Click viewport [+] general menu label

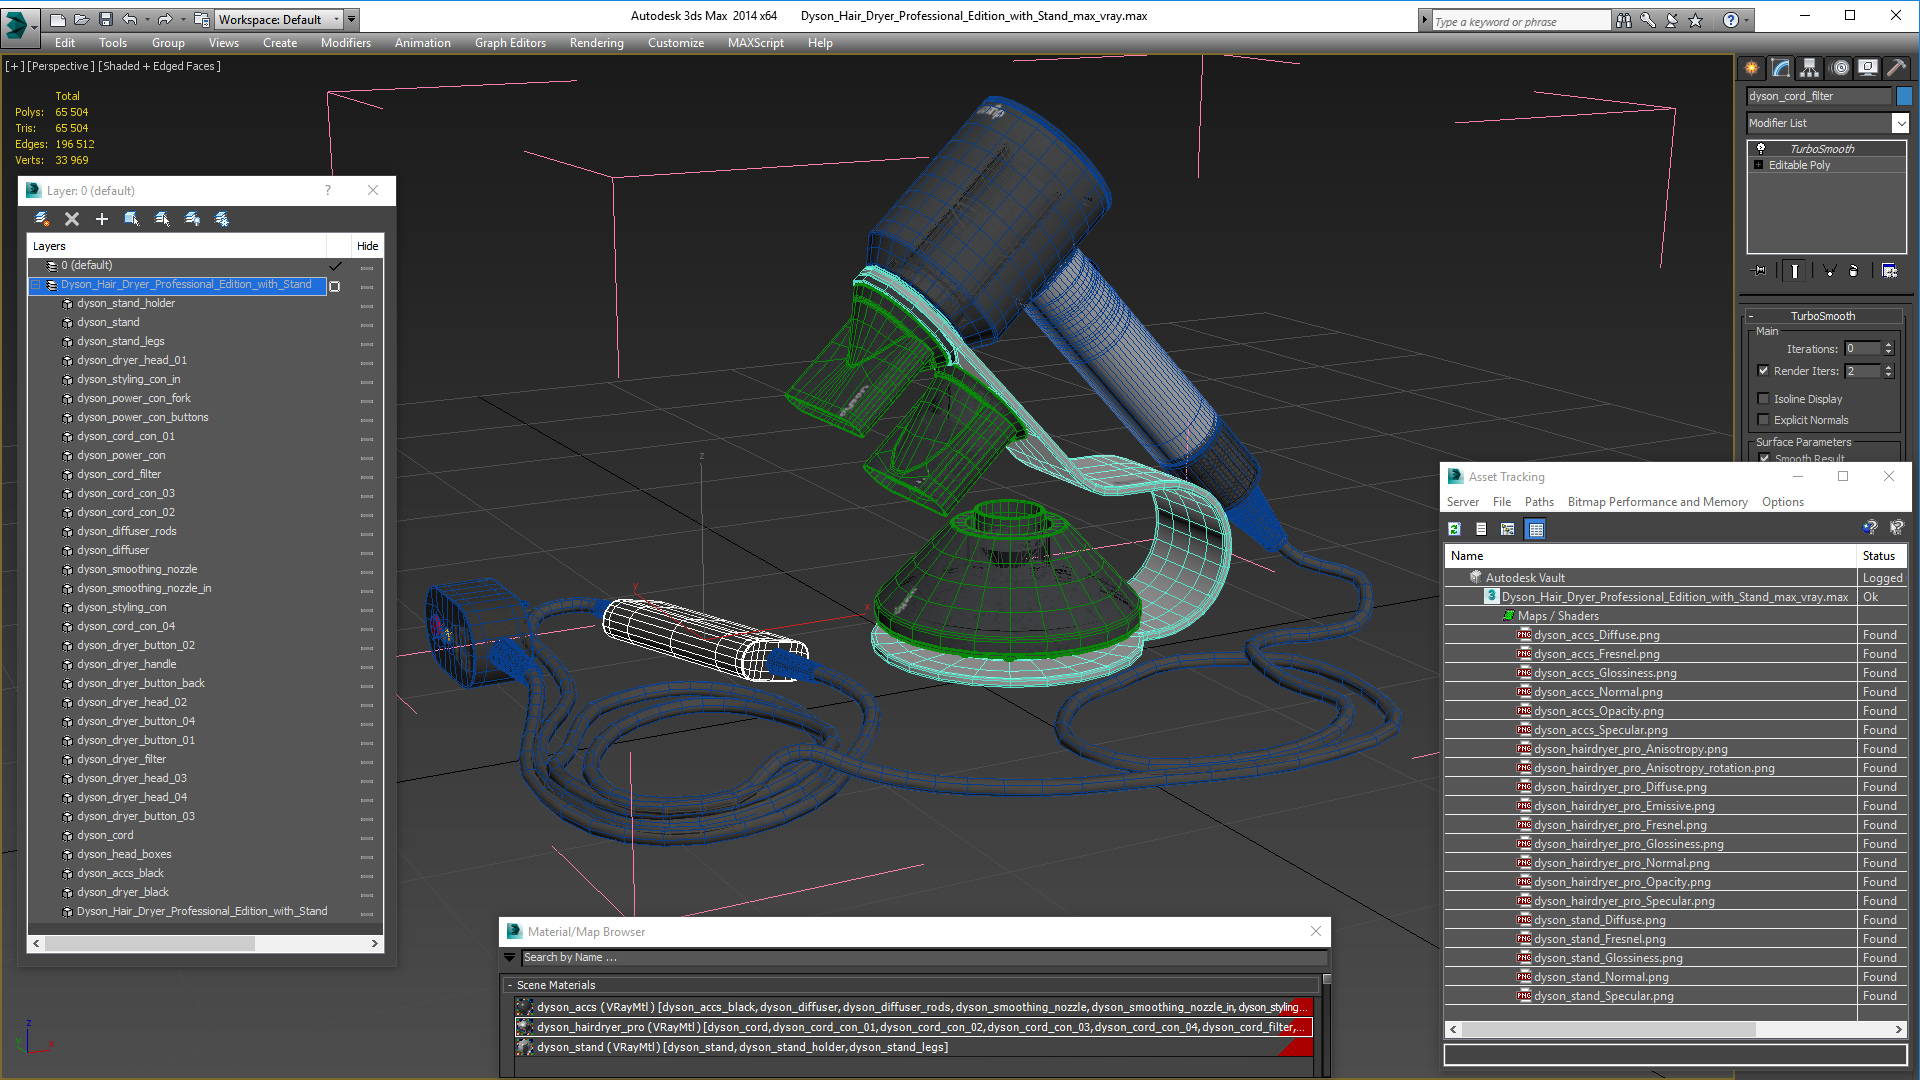pyautogui.click(x=15, y=66)
